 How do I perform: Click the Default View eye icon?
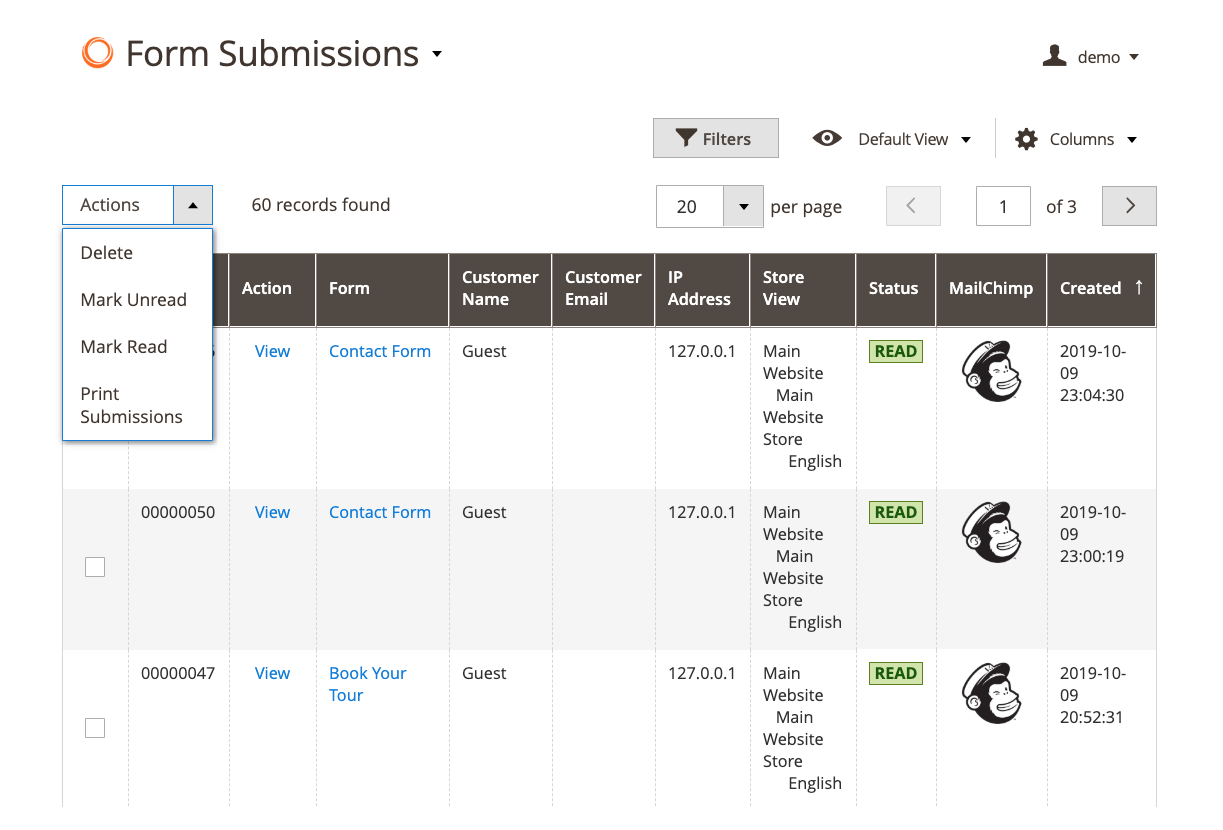pyautogui.click(x=827, y=139)
